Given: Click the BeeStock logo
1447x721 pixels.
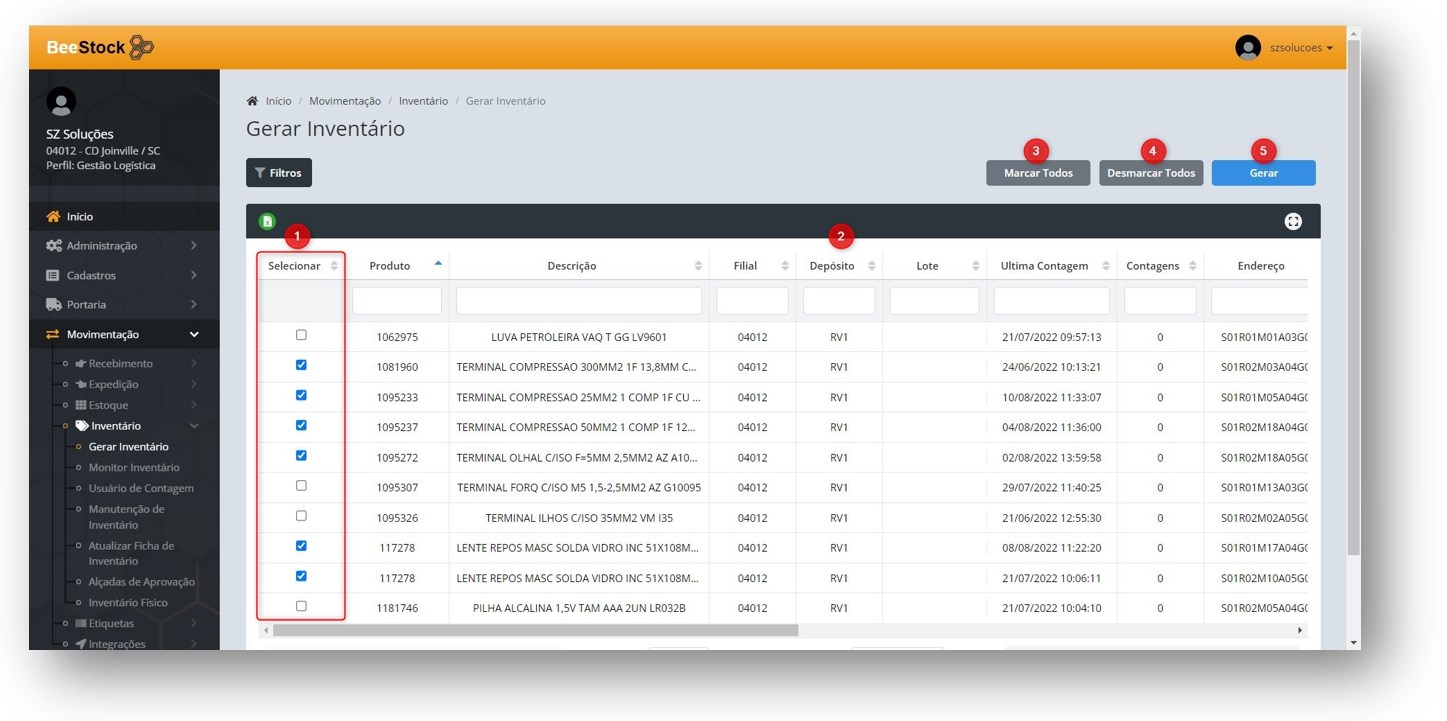Looking at the screenshot, I should [100, 48].
